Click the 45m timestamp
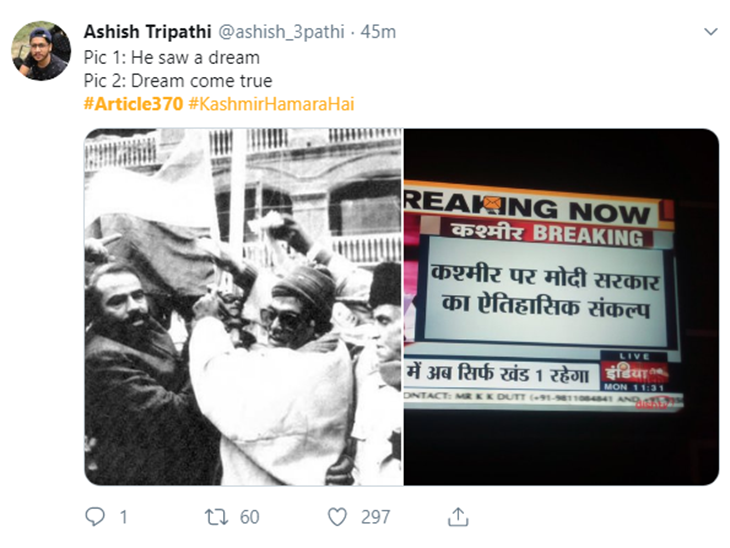This screenshot has height=548, width=730. click(x=378, y=32)
